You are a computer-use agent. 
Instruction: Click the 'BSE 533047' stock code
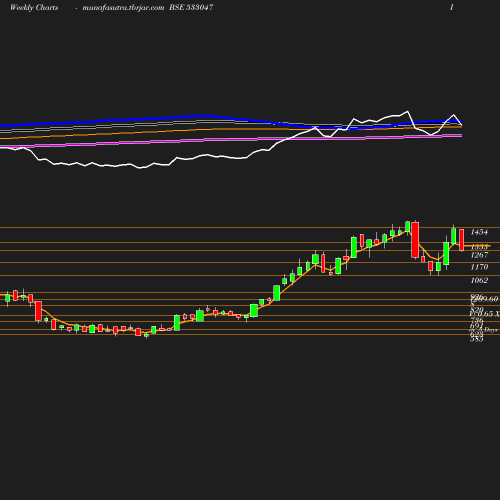[191, 7]
